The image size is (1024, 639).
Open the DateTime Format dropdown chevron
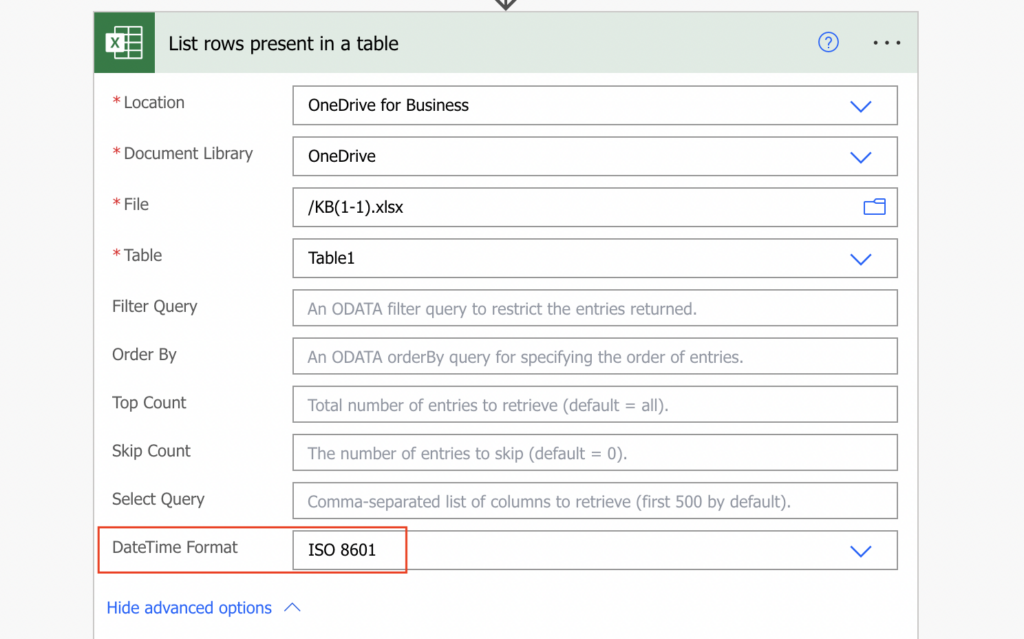[x=861, y=551]
